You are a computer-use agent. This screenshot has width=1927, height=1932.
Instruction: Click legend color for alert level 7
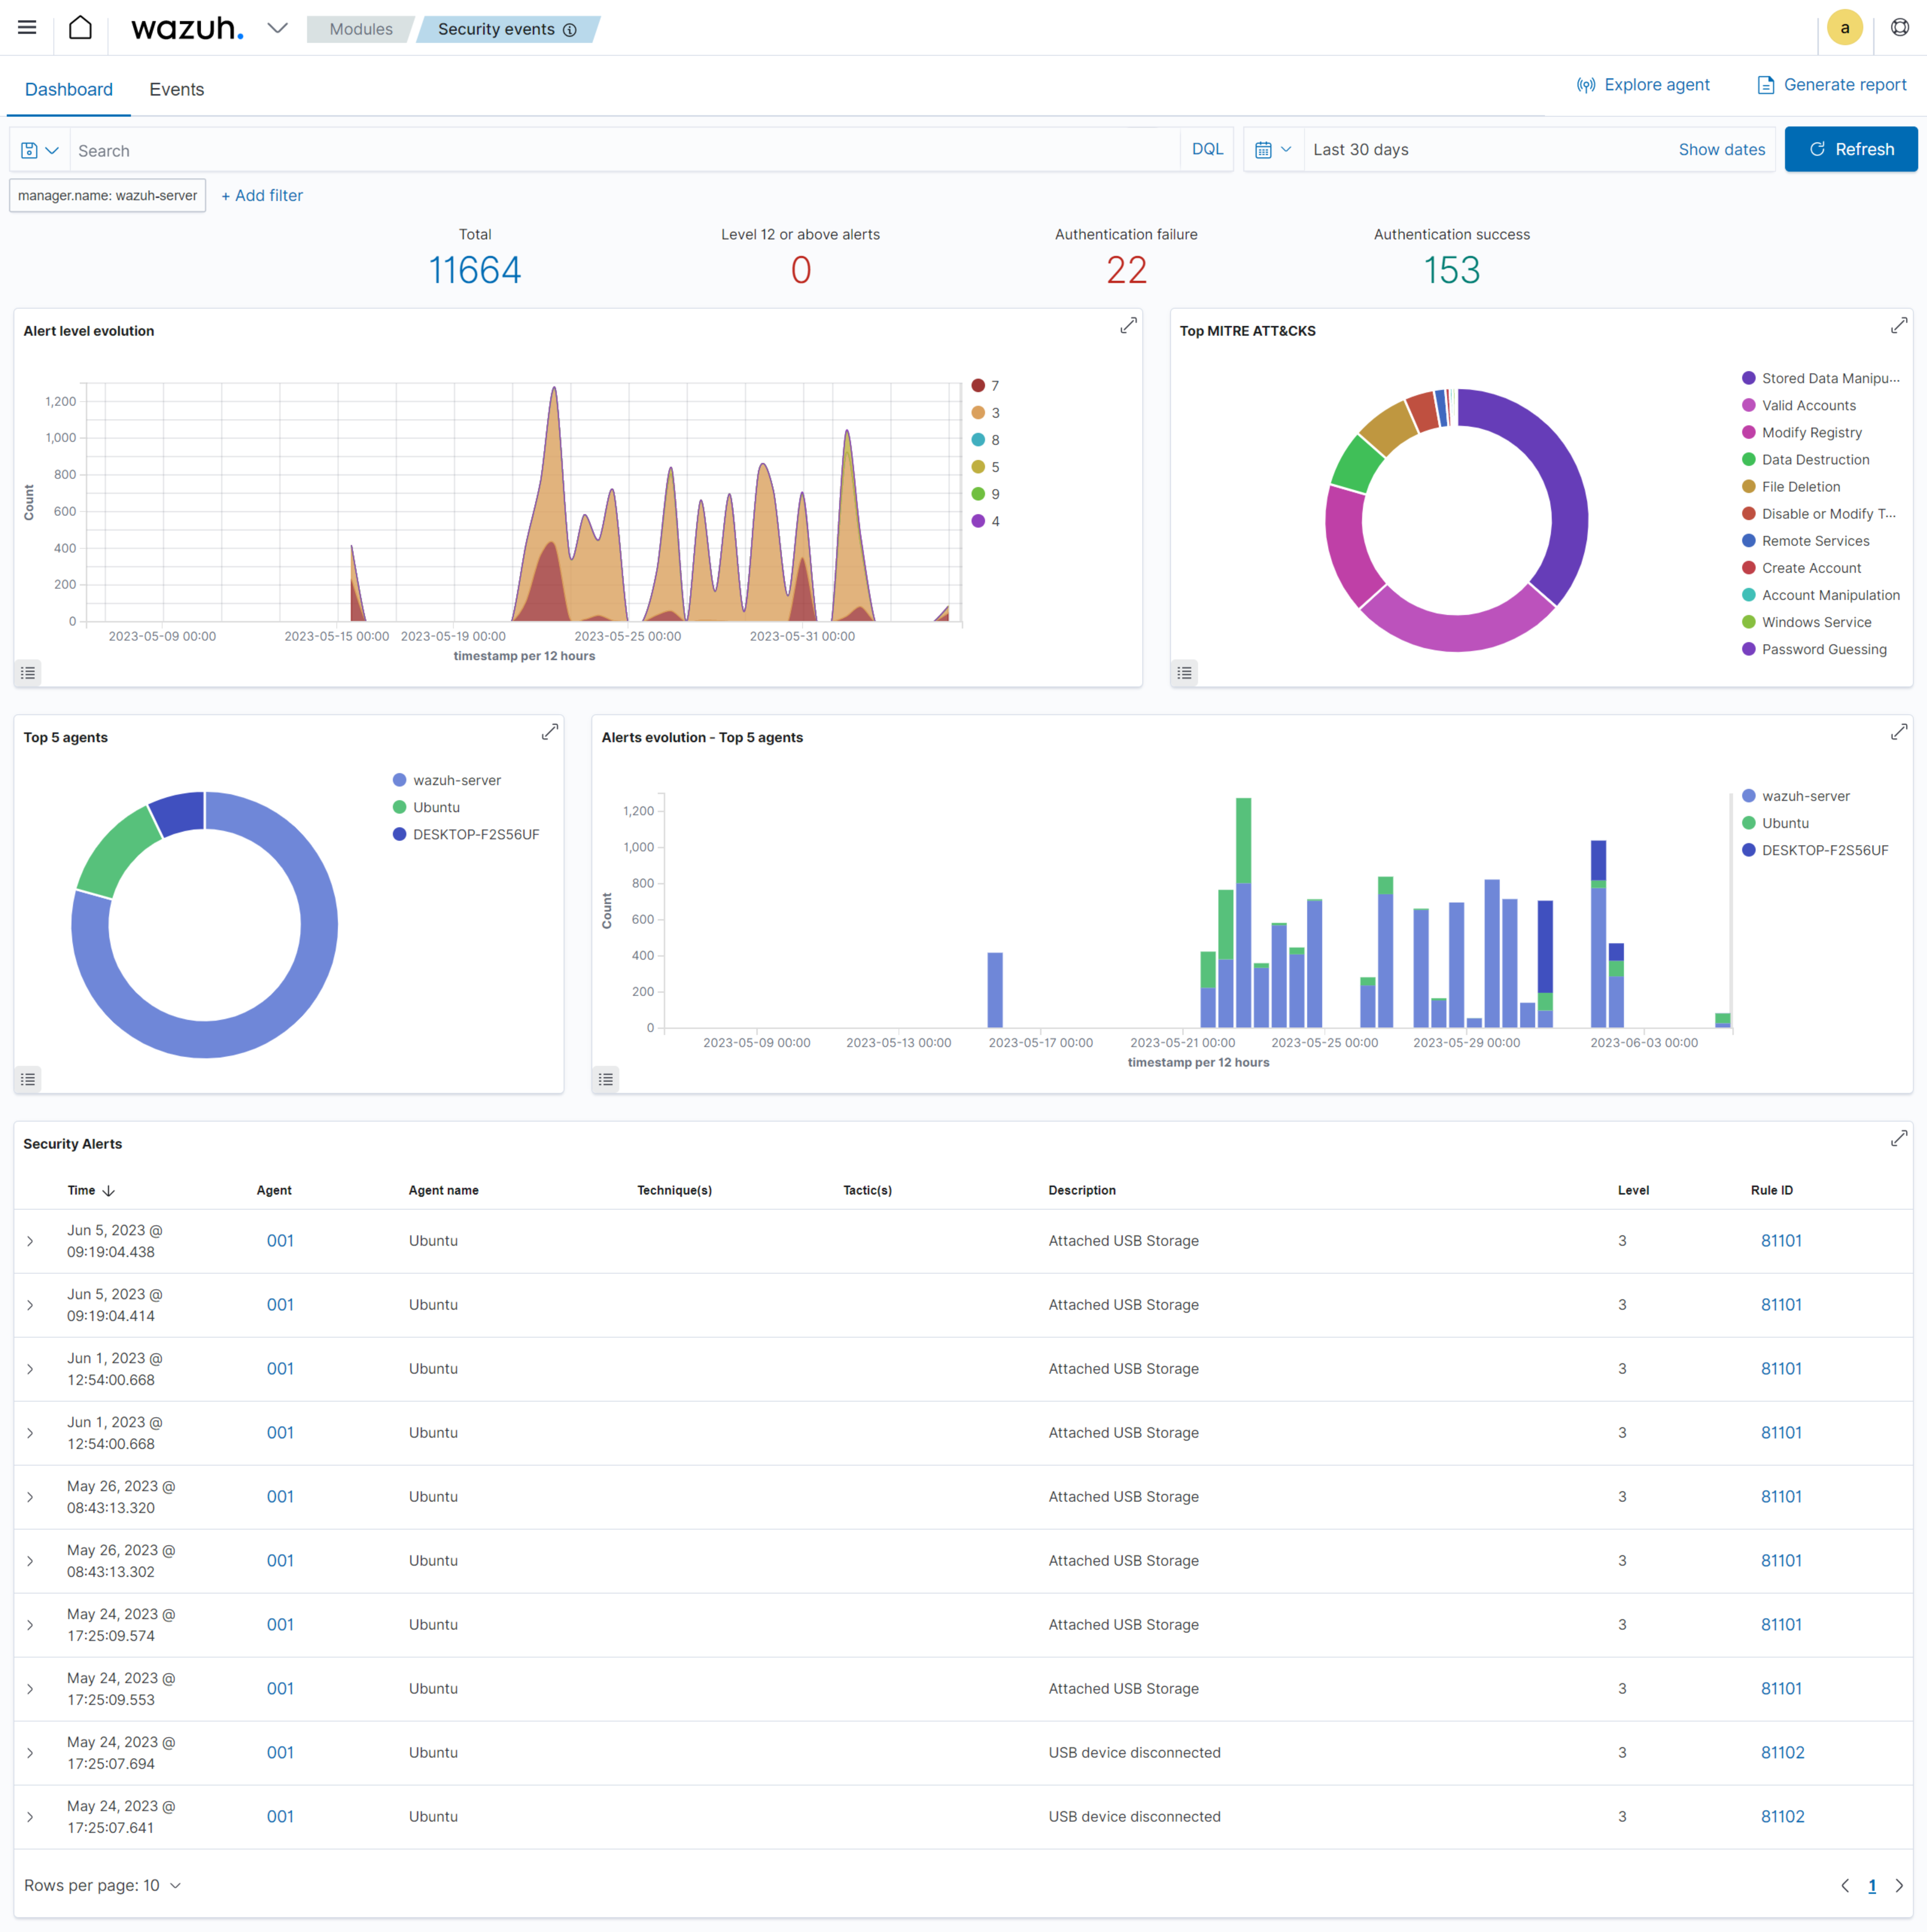point(978,386)
